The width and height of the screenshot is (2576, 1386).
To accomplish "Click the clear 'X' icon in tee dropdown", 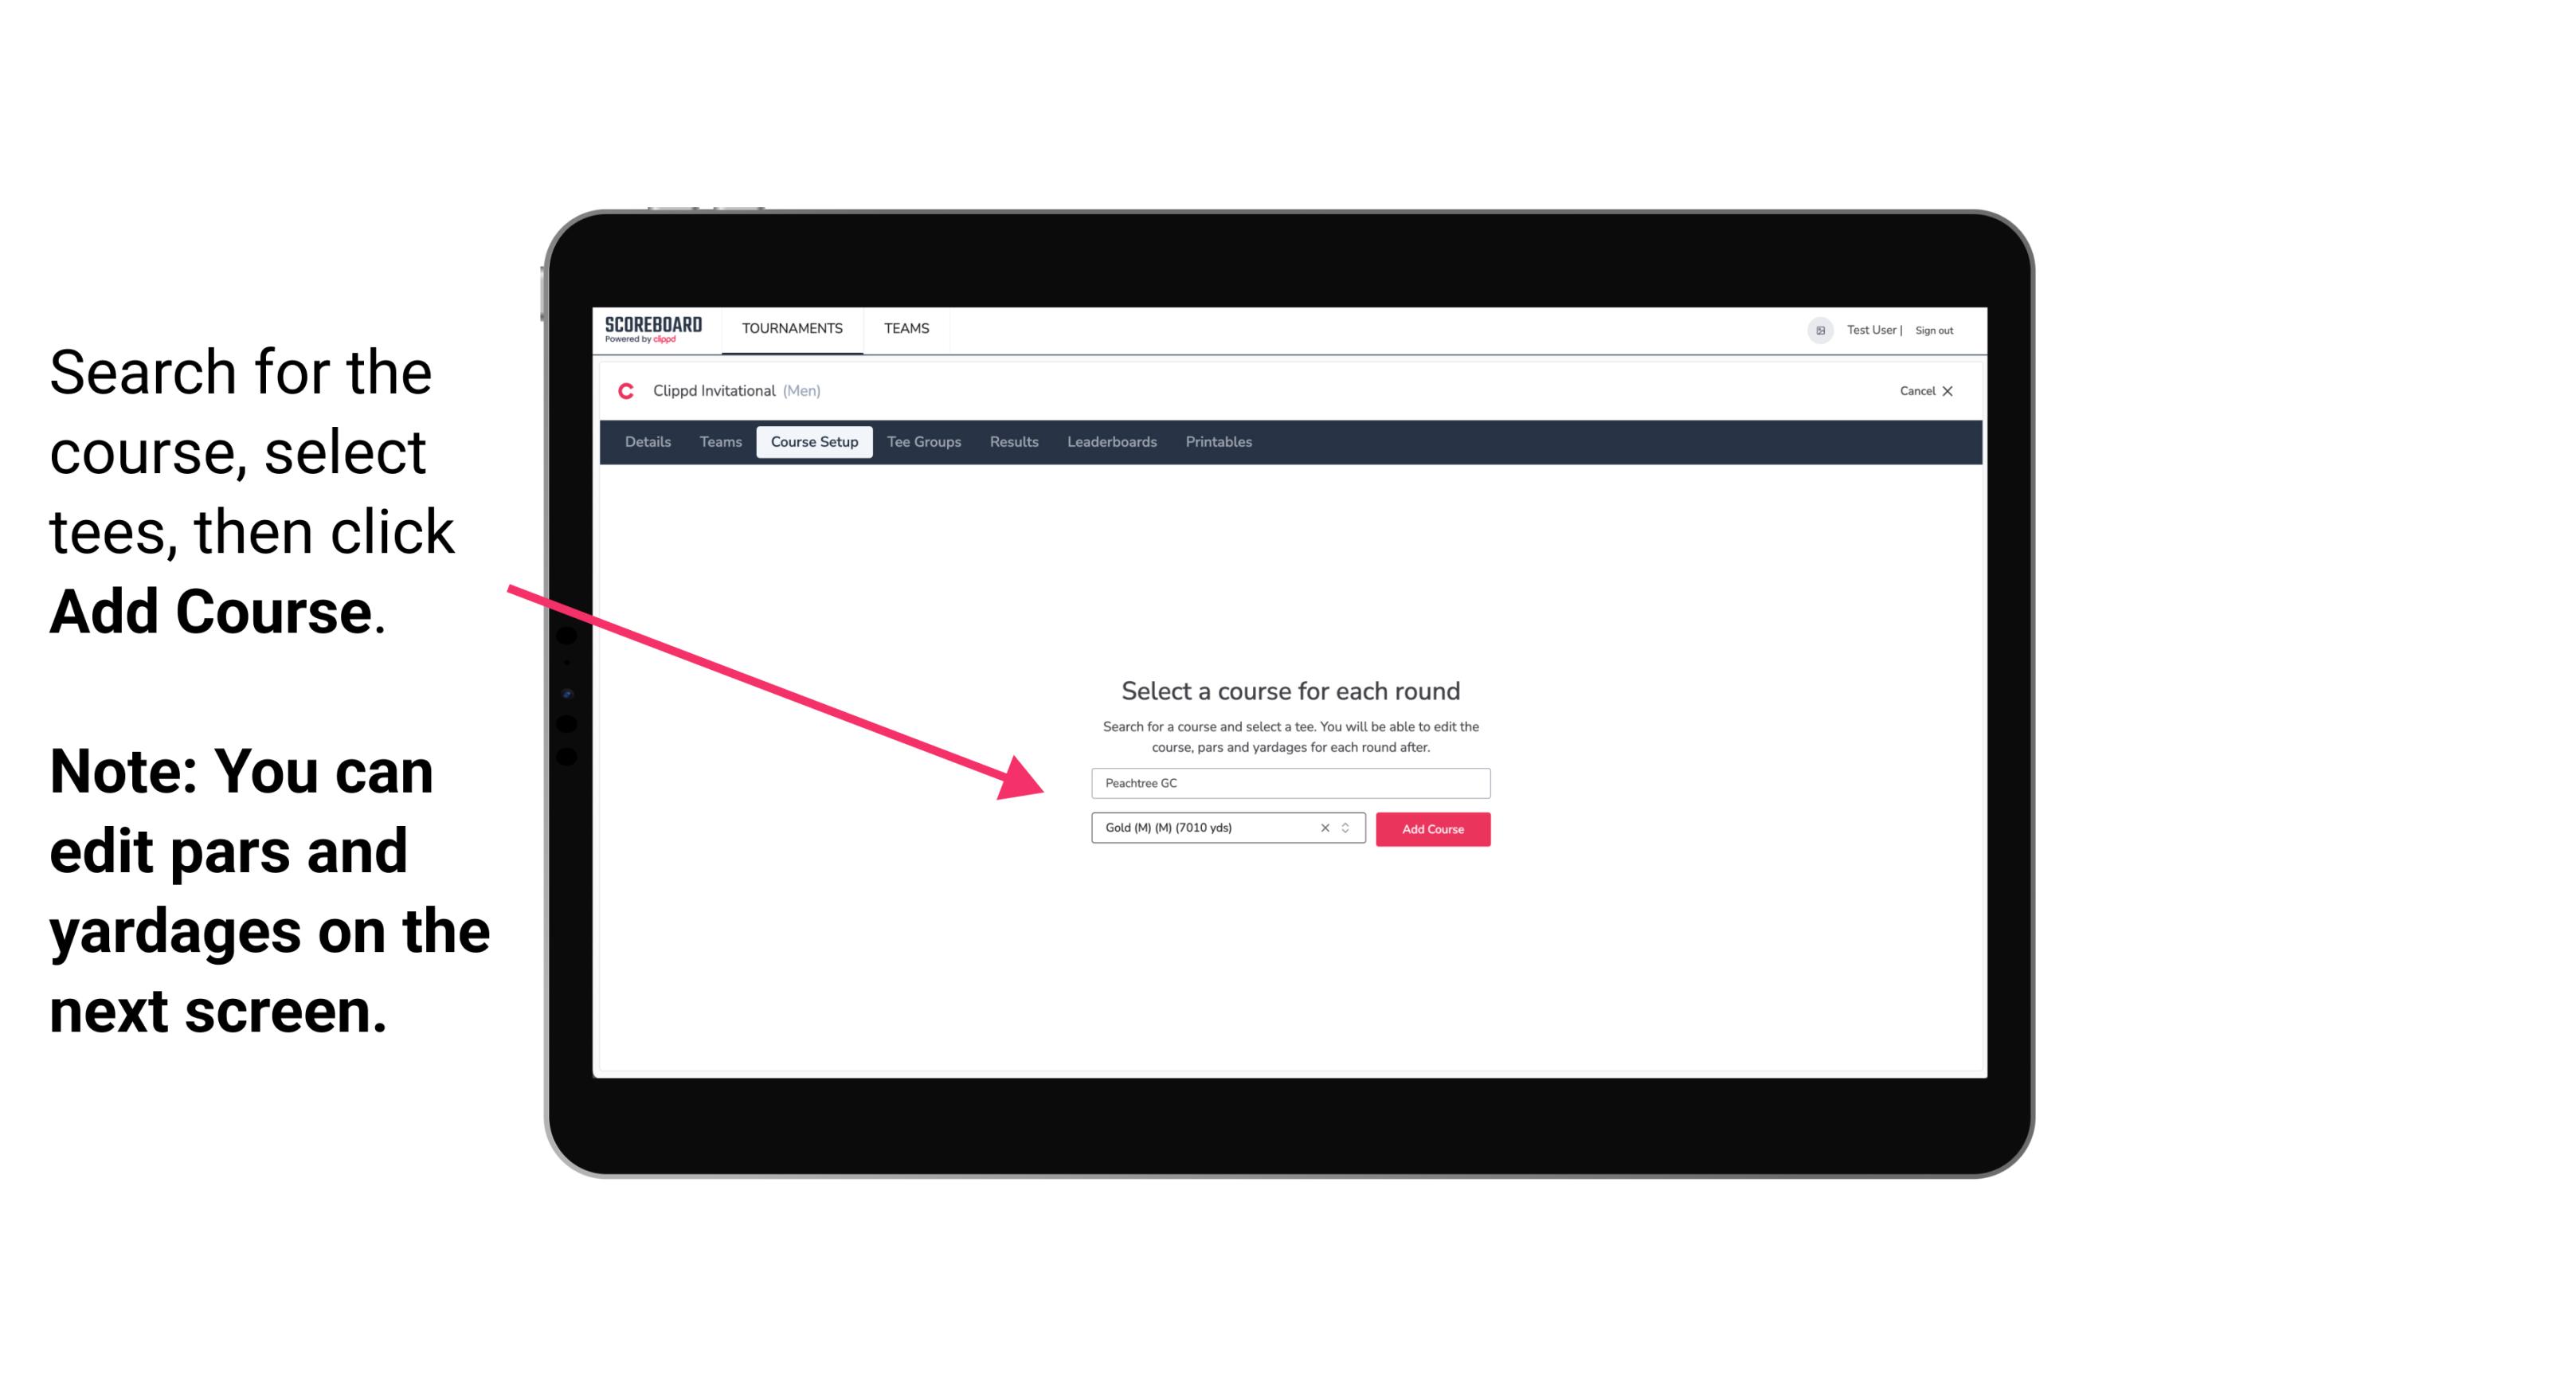I will pos(1327,828).
